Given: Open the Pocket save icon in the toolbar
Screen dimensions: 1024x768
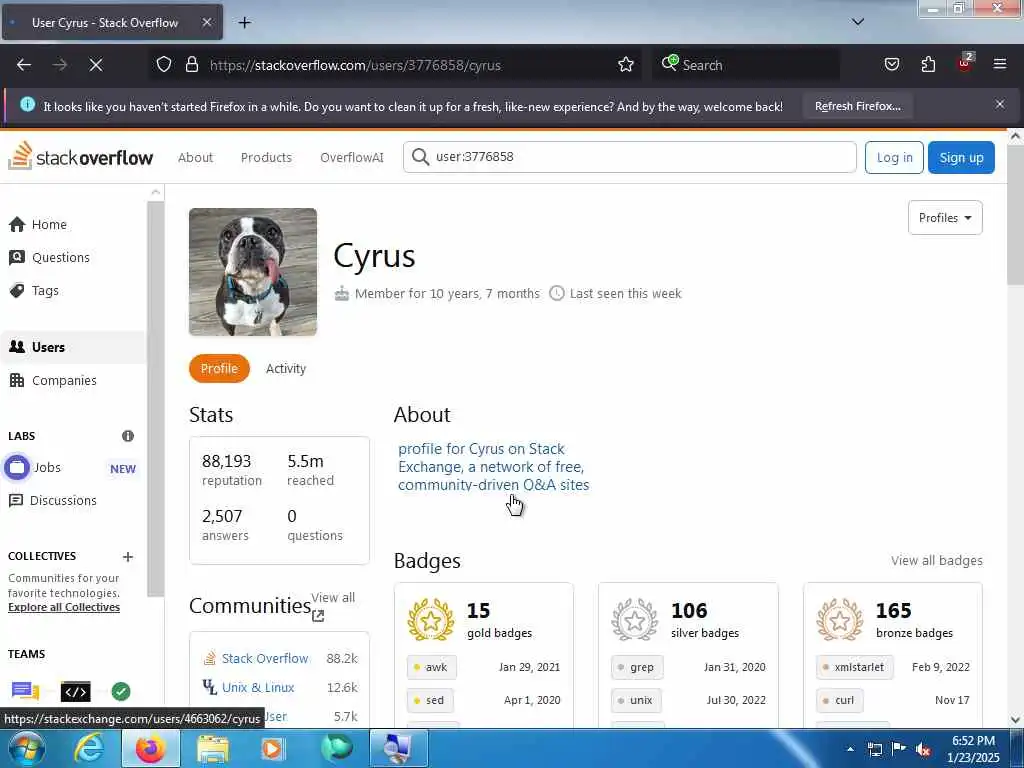Looking at the screenshot, I should [891, 64].
